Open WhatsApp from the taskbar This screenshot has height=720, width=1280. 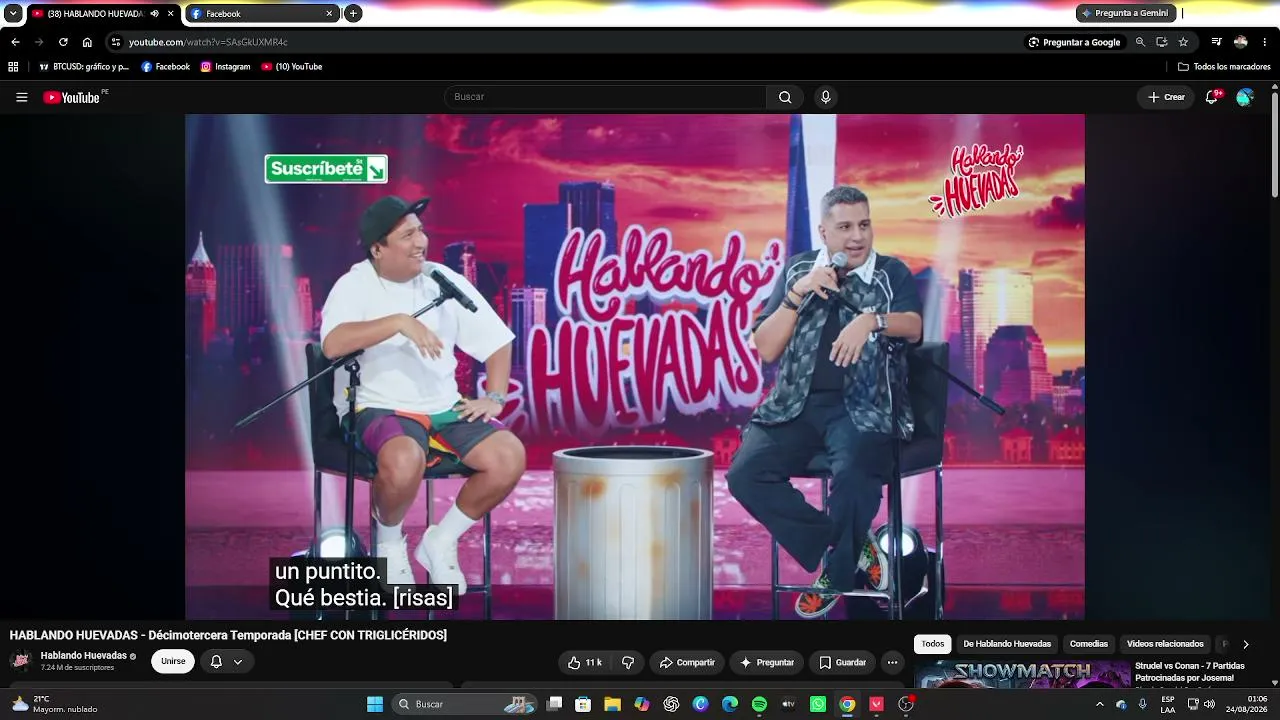pos(818,704)
